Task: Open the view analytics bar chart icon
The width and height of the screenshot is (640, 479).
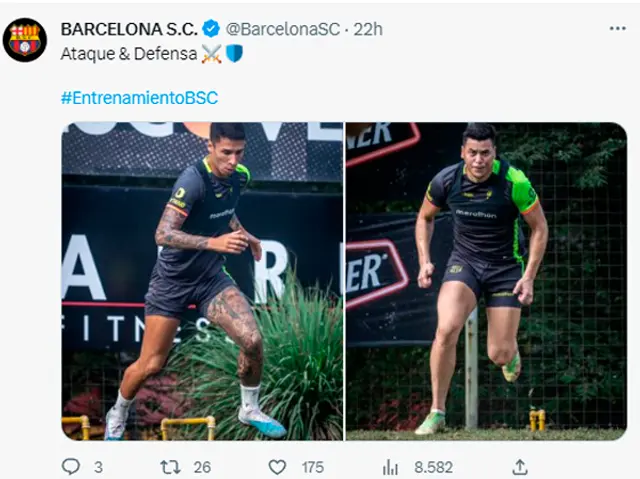Action: [390, 466]
